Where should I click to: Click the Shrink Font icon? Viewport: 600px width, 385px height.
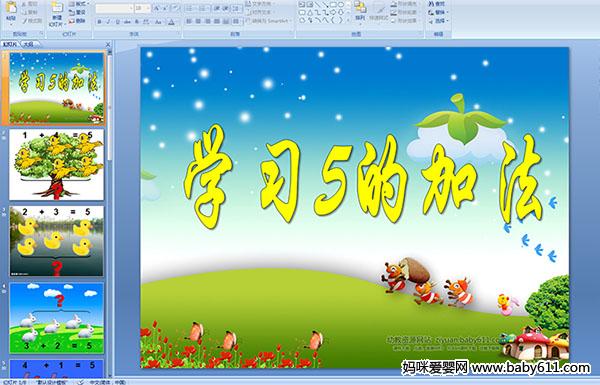point(165,8)
